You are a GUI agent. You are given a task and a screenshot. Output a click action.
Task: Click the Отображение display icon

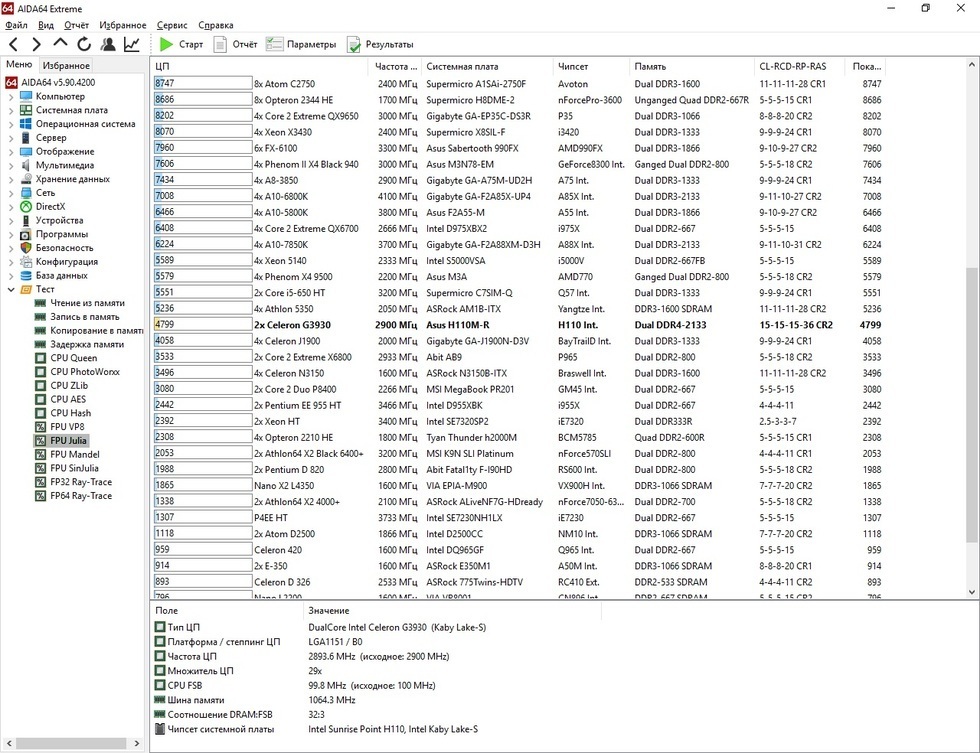click(26, 151)
